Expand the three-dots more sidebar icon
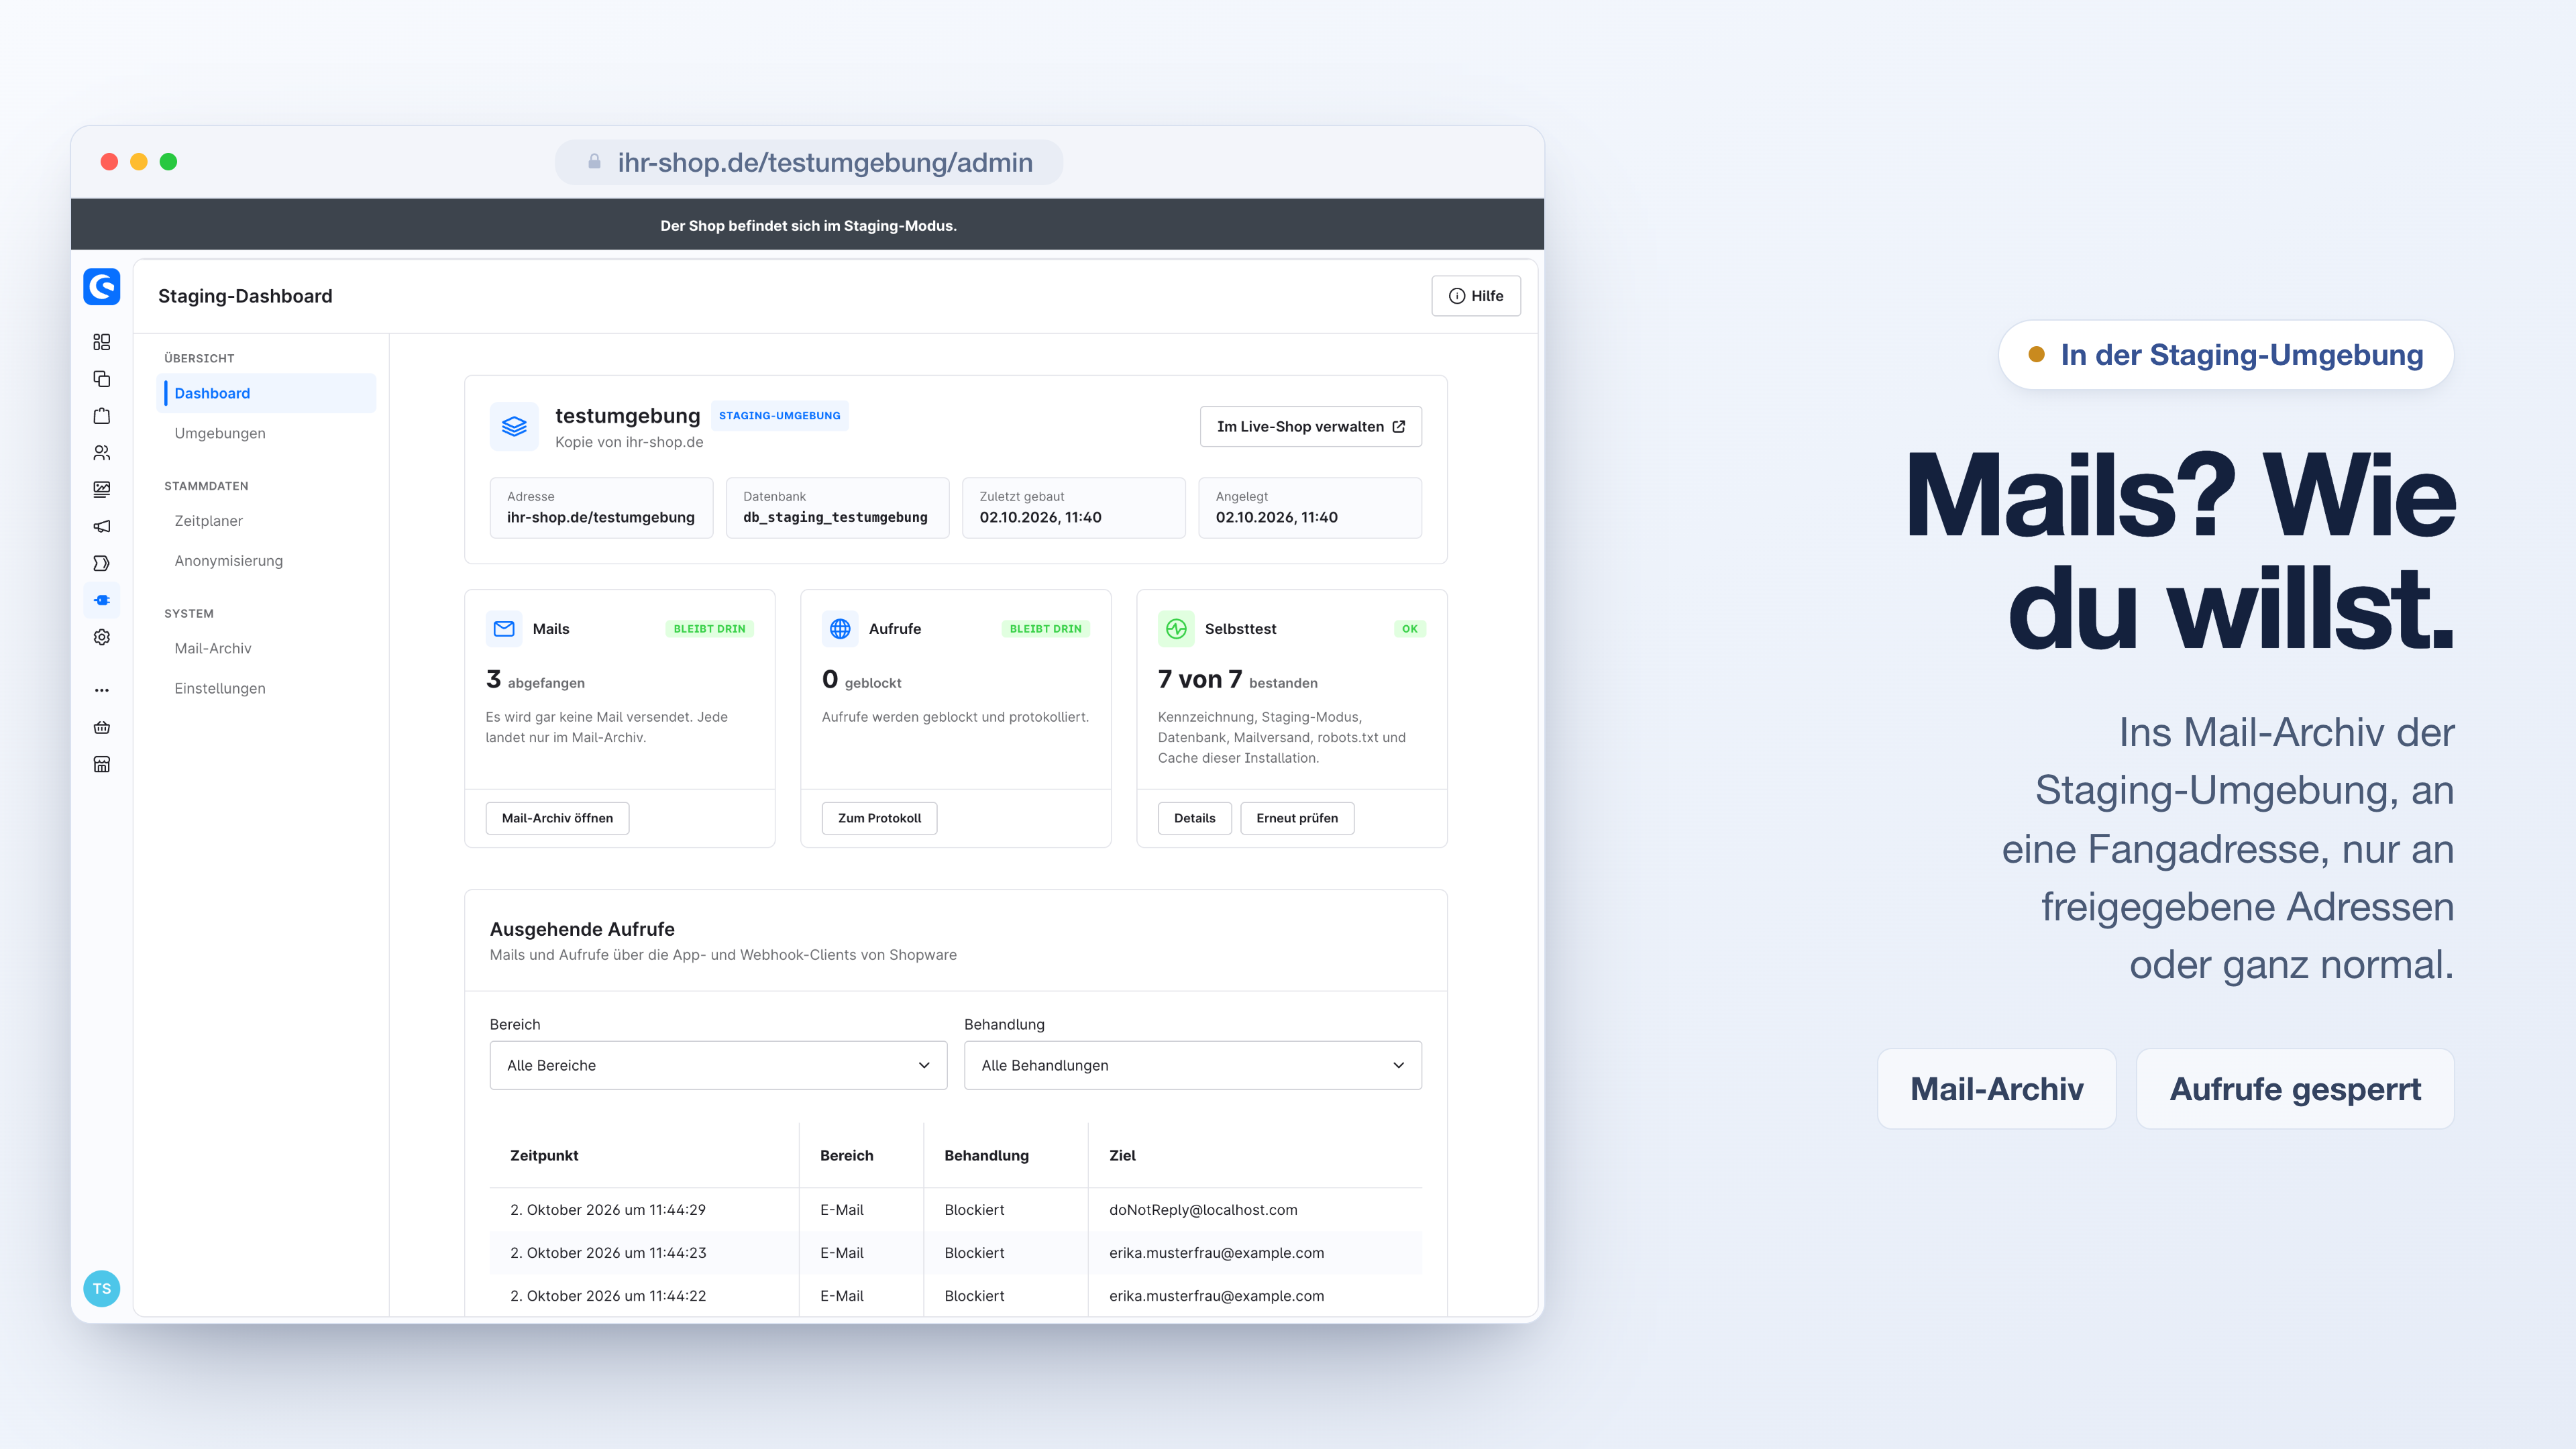Viewport: 2576px width, 1449px height. point(102,690)
